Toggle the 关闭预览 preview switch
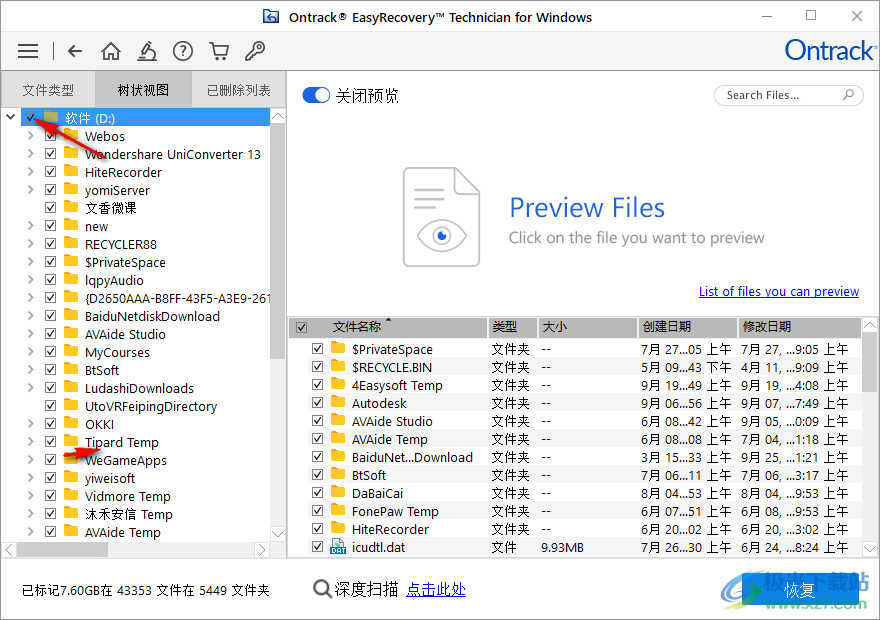Image resolution: width=880 pixels, height=620 pixels. coord(316,95)
